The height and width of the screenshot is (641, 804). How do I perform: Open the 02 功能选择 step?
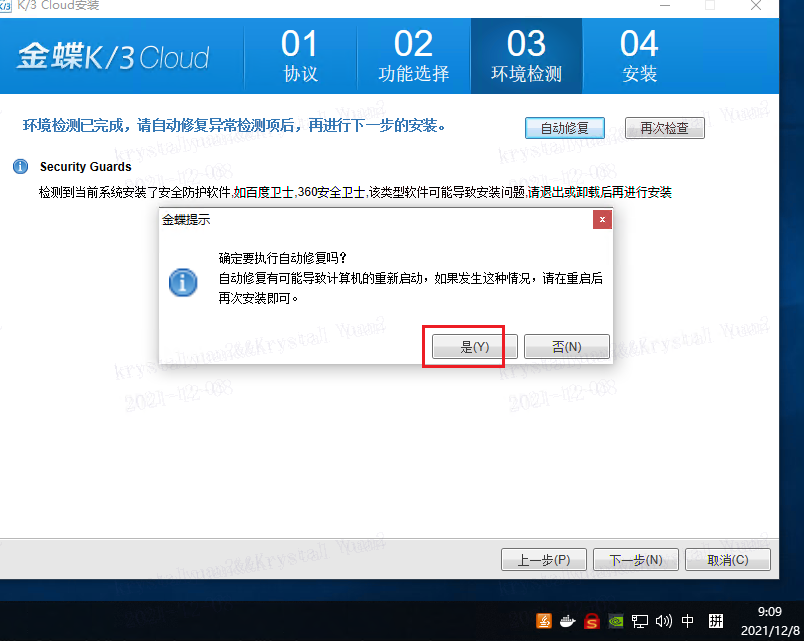point(412,55)
